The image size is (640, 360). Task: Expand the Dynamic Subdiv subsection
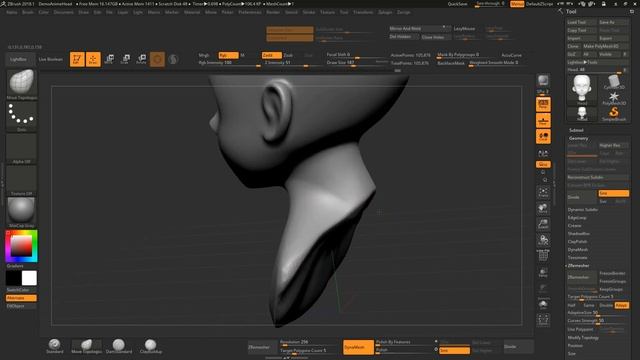coord(582,209)
